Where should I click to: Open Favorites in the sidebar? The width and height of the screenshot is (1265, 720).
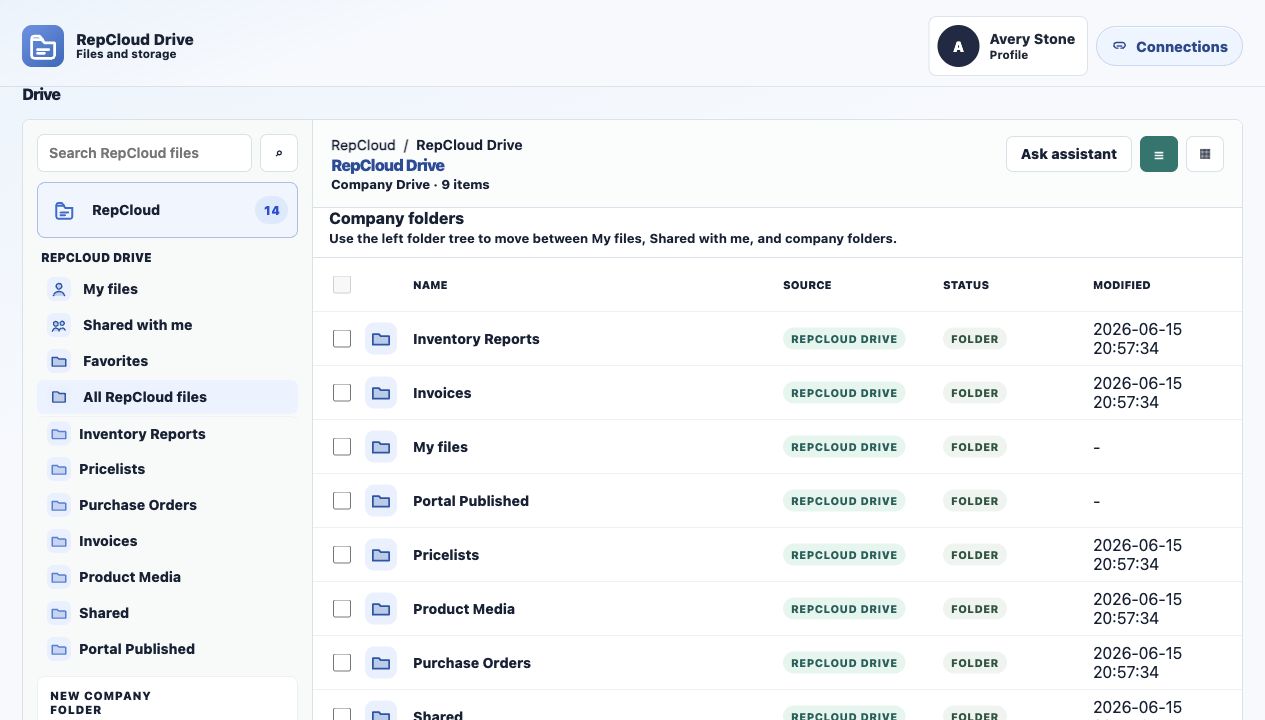pos(167,361)
